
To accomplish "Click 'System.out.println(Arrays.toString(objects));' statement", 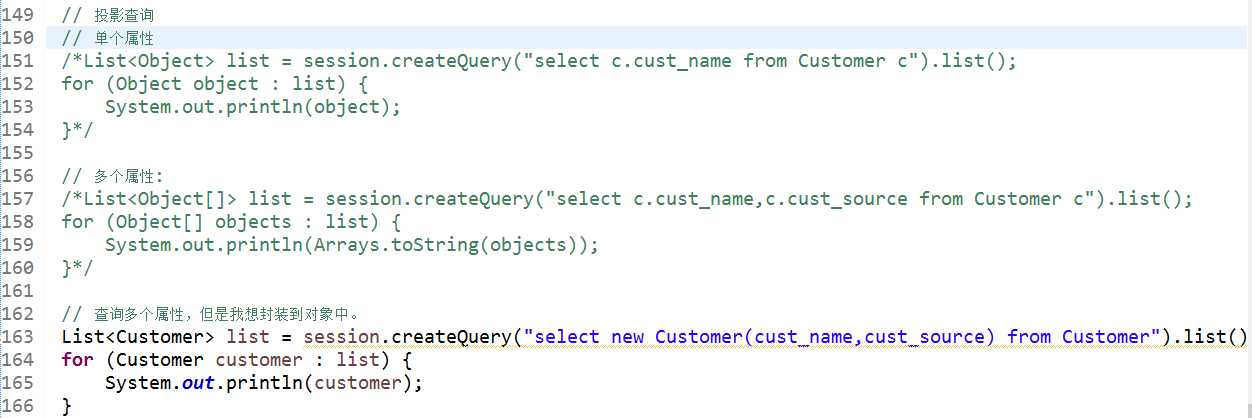I will [352, 245].
